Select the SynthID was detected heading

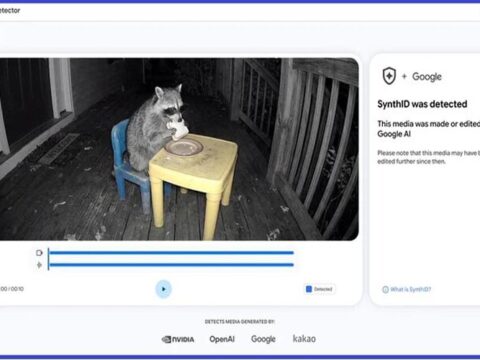[422, 104]
